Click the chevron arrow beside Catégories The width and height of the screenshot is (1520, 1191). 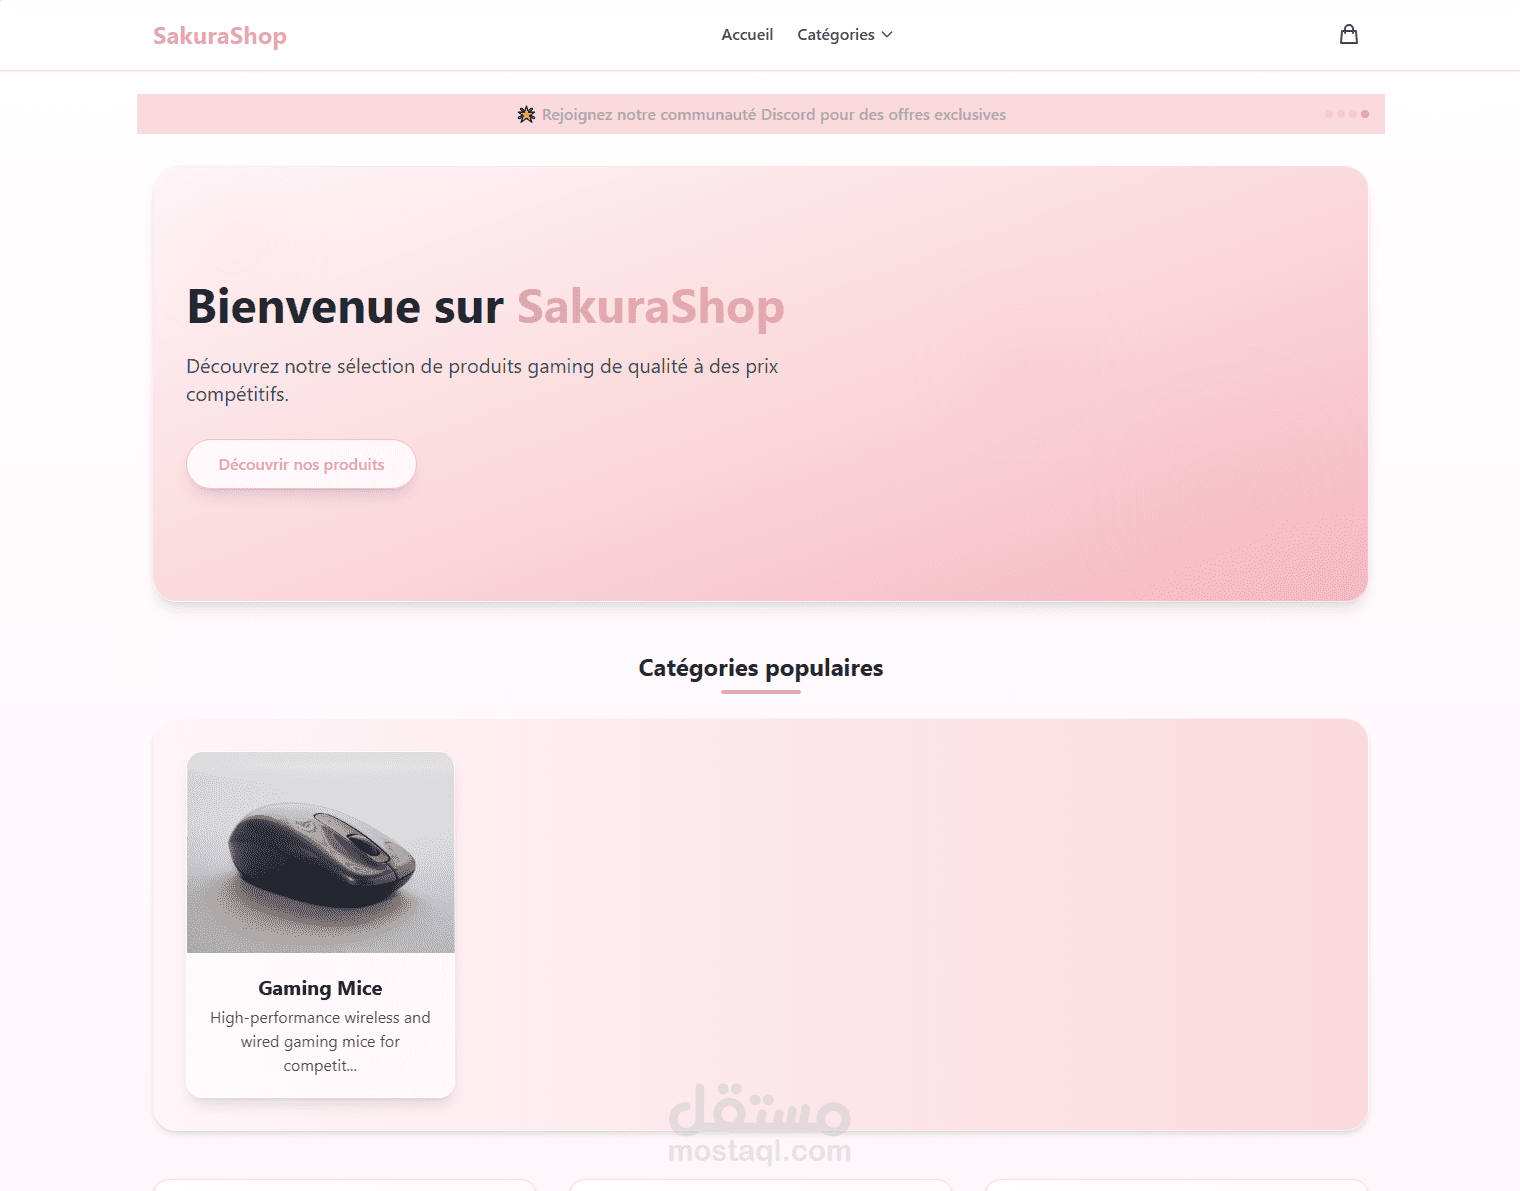pyautogui.click(x=887, y=35)
